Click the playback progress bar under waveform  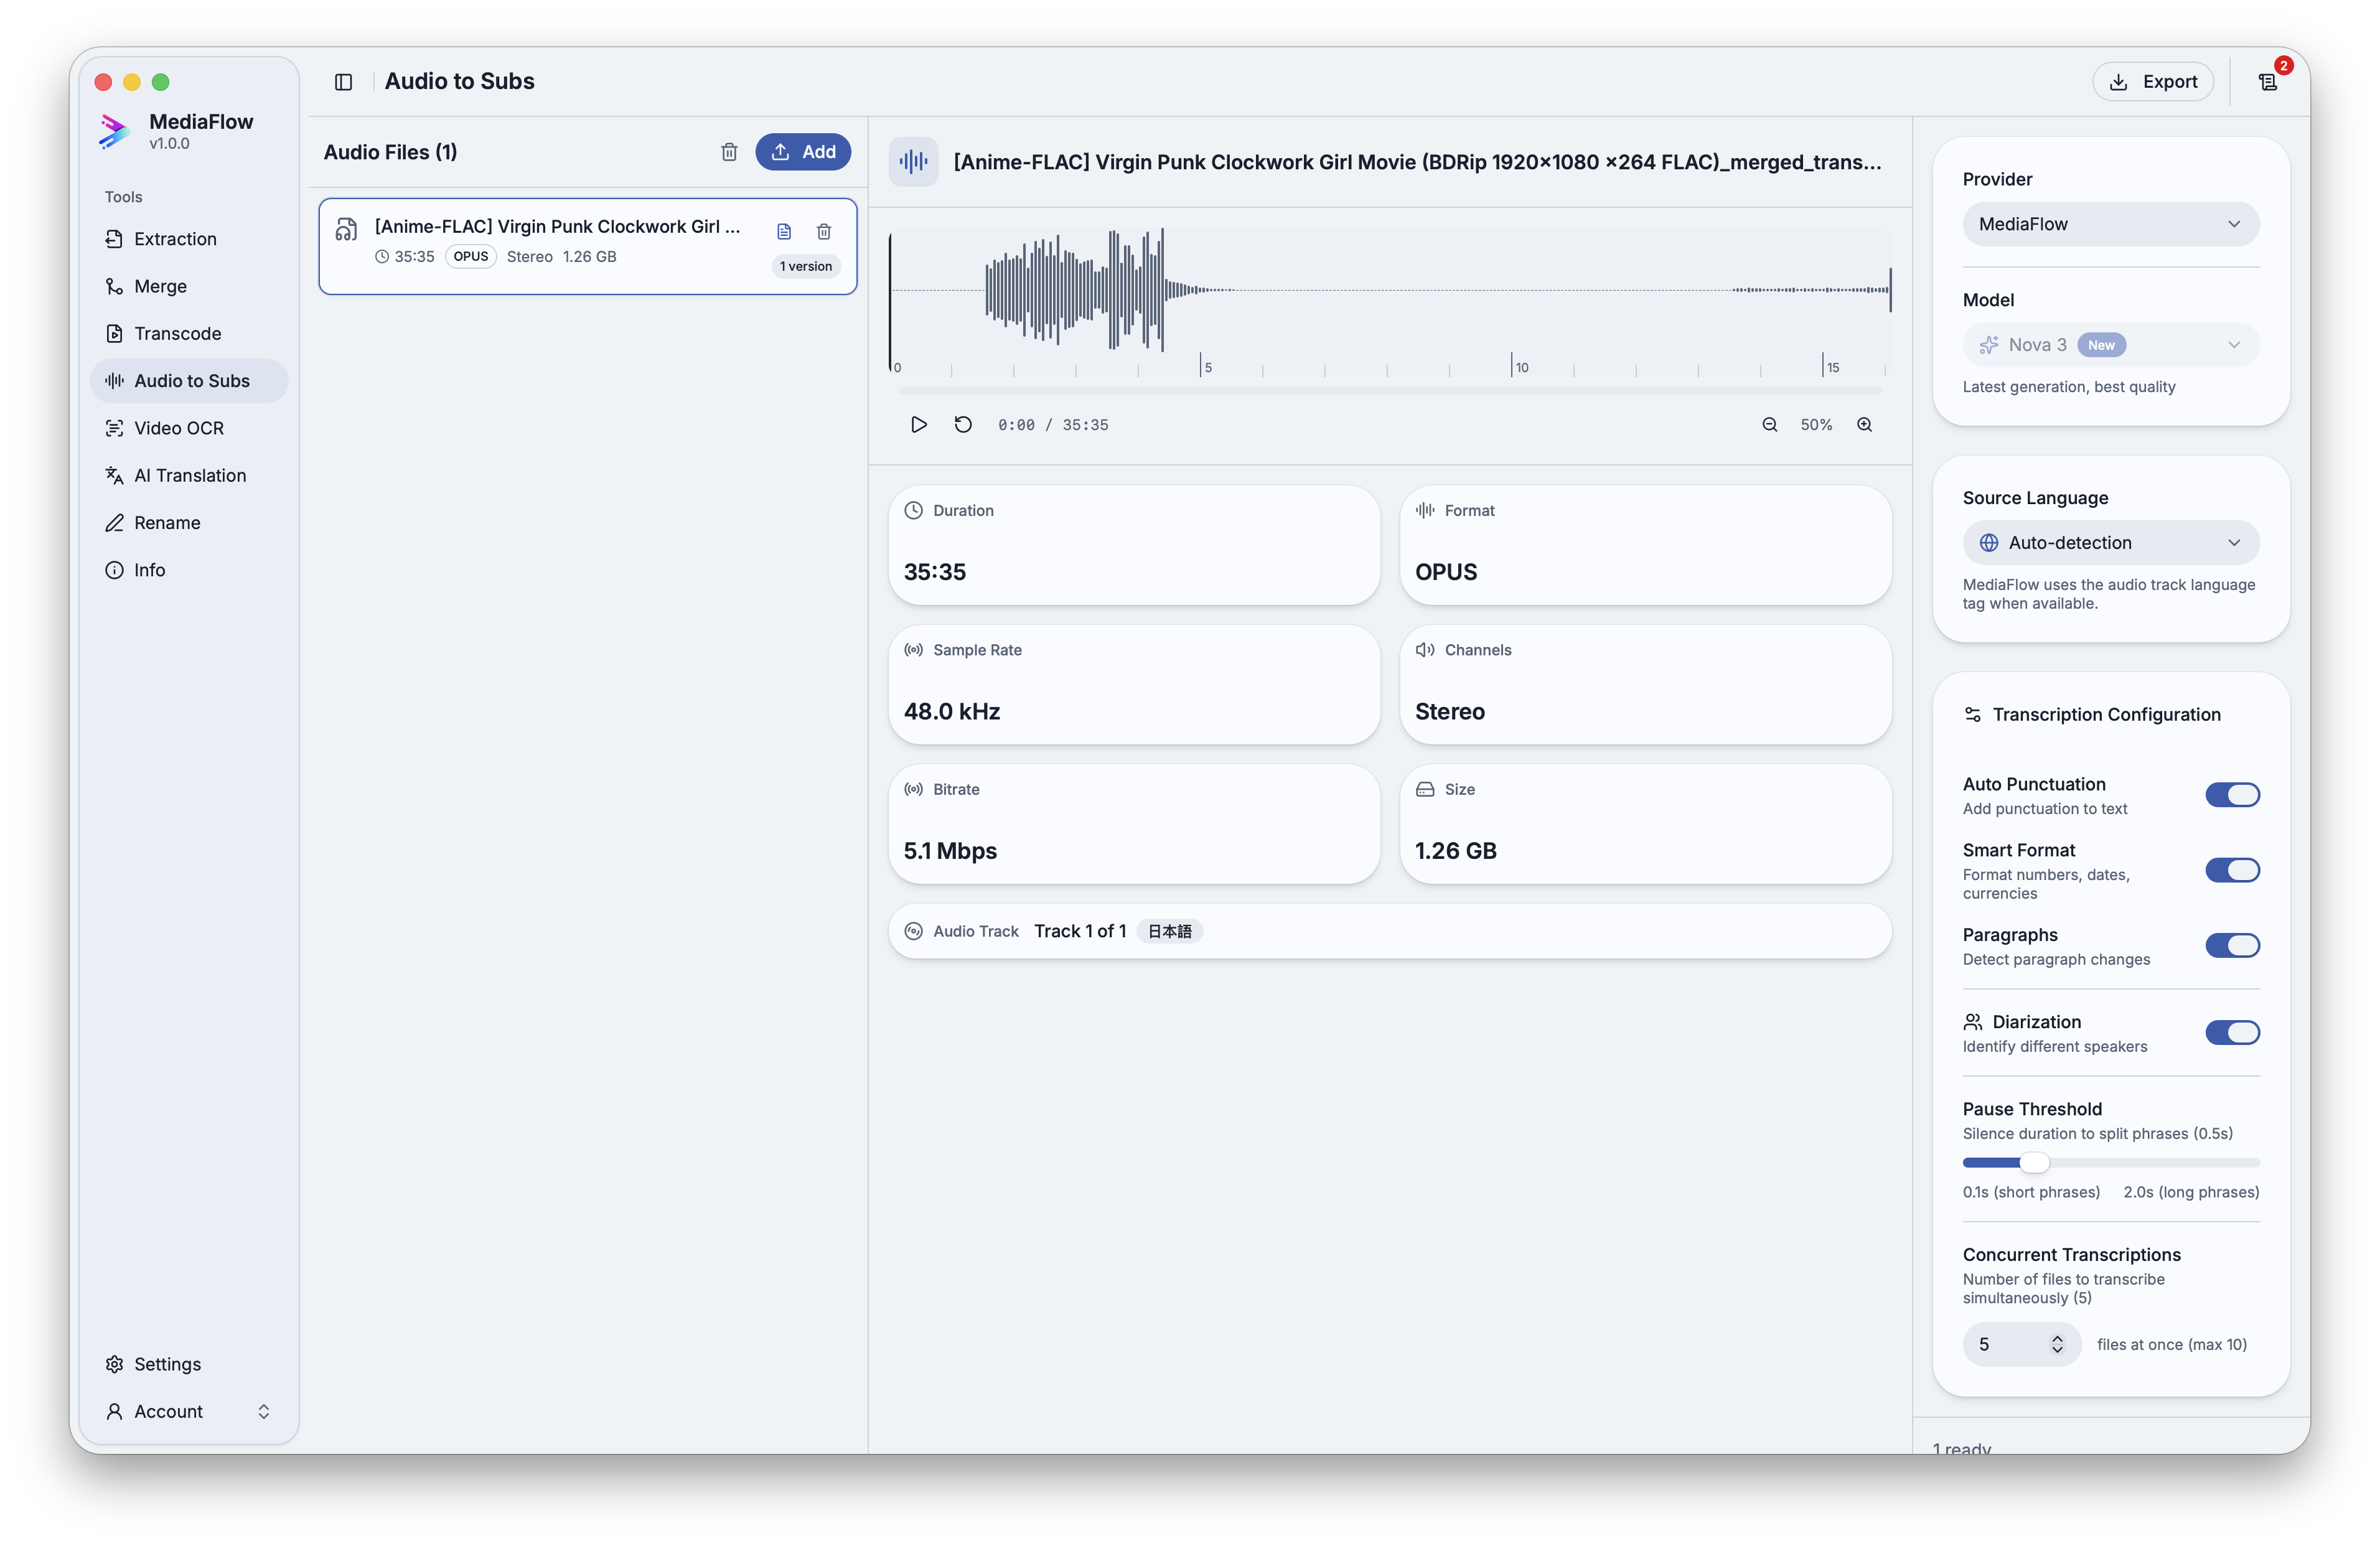point(1389,391)
